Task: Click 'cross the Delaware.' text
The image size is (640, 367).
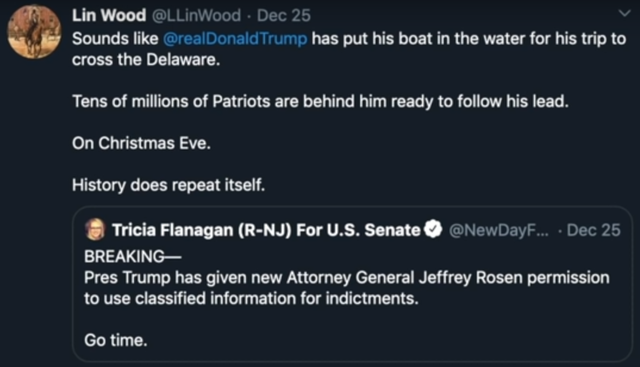Action: [x=146, y=60]
